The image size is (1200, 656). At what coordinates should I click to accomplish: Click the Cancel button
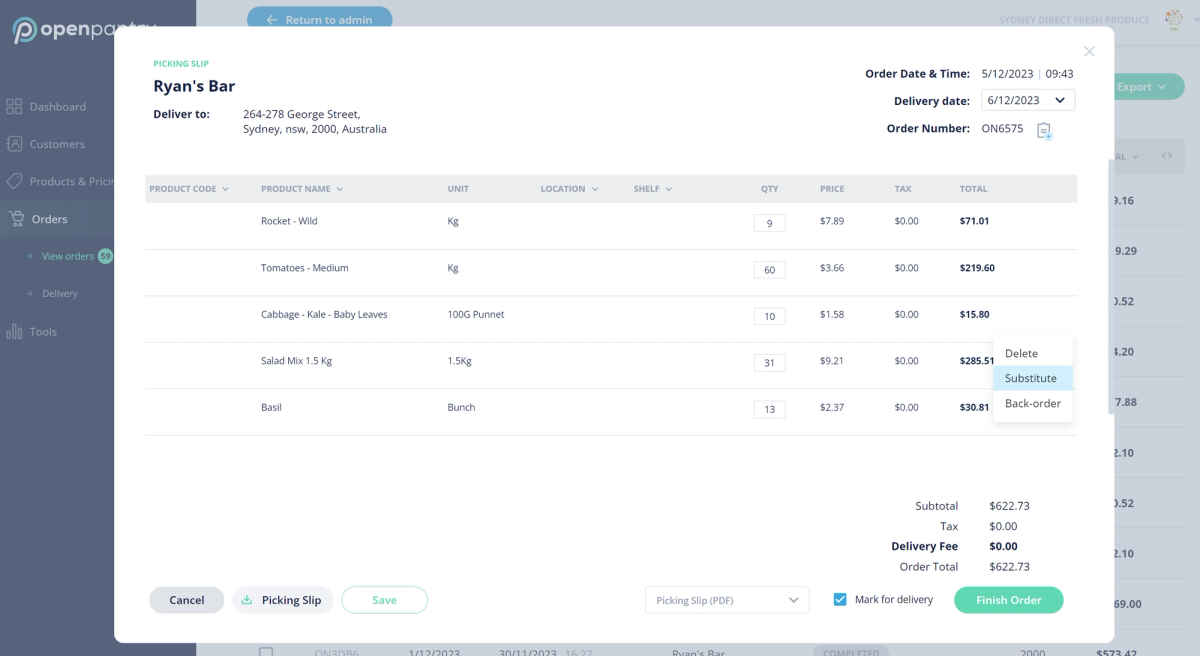[187, 600]
